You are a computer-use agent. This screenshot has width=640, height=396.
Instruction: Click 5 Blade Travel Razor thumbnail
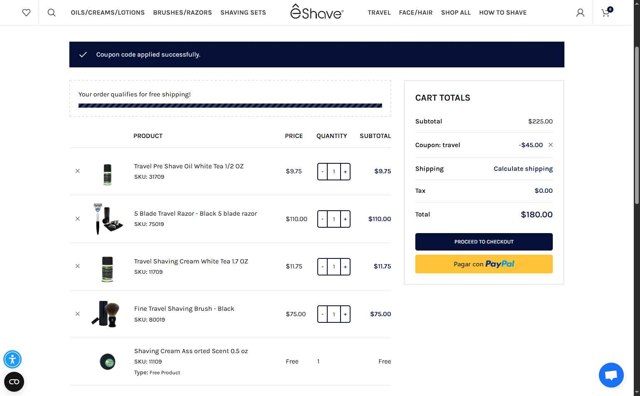(x=107, y=219)
